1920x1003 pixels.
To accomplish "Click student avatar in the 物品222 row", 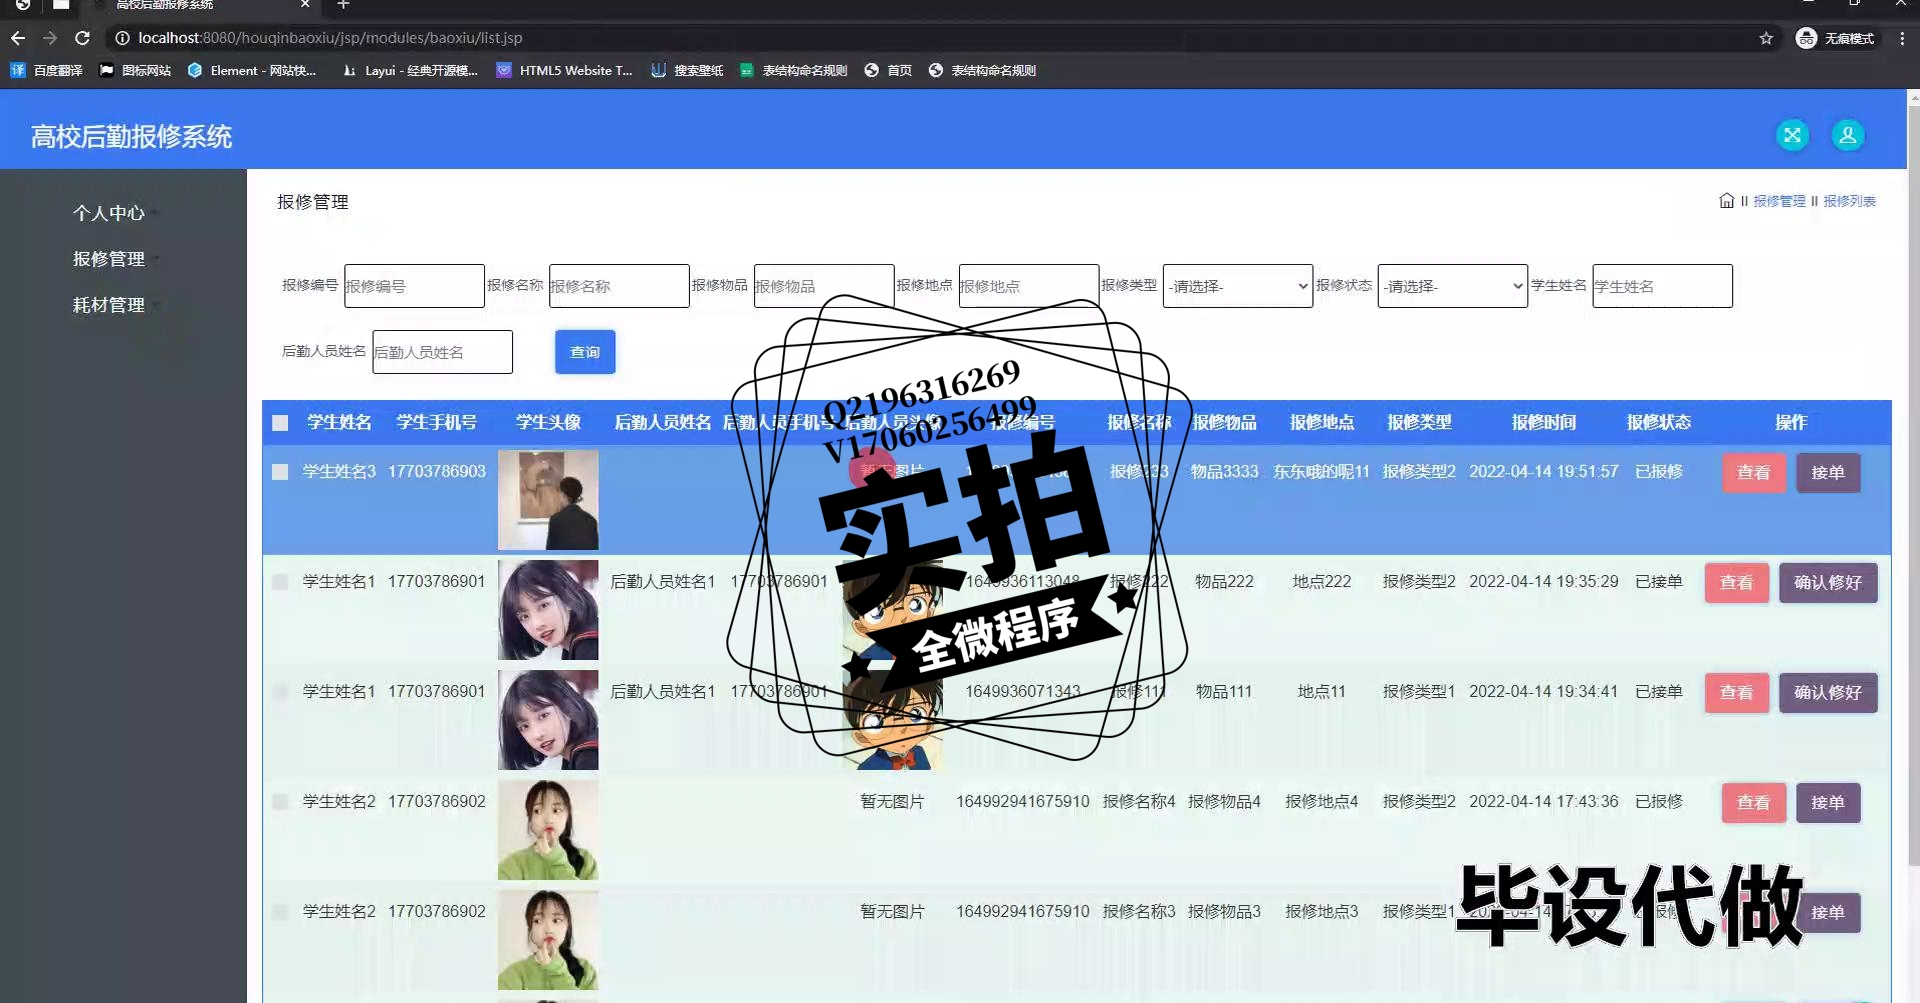I will [x=548, y=610].
